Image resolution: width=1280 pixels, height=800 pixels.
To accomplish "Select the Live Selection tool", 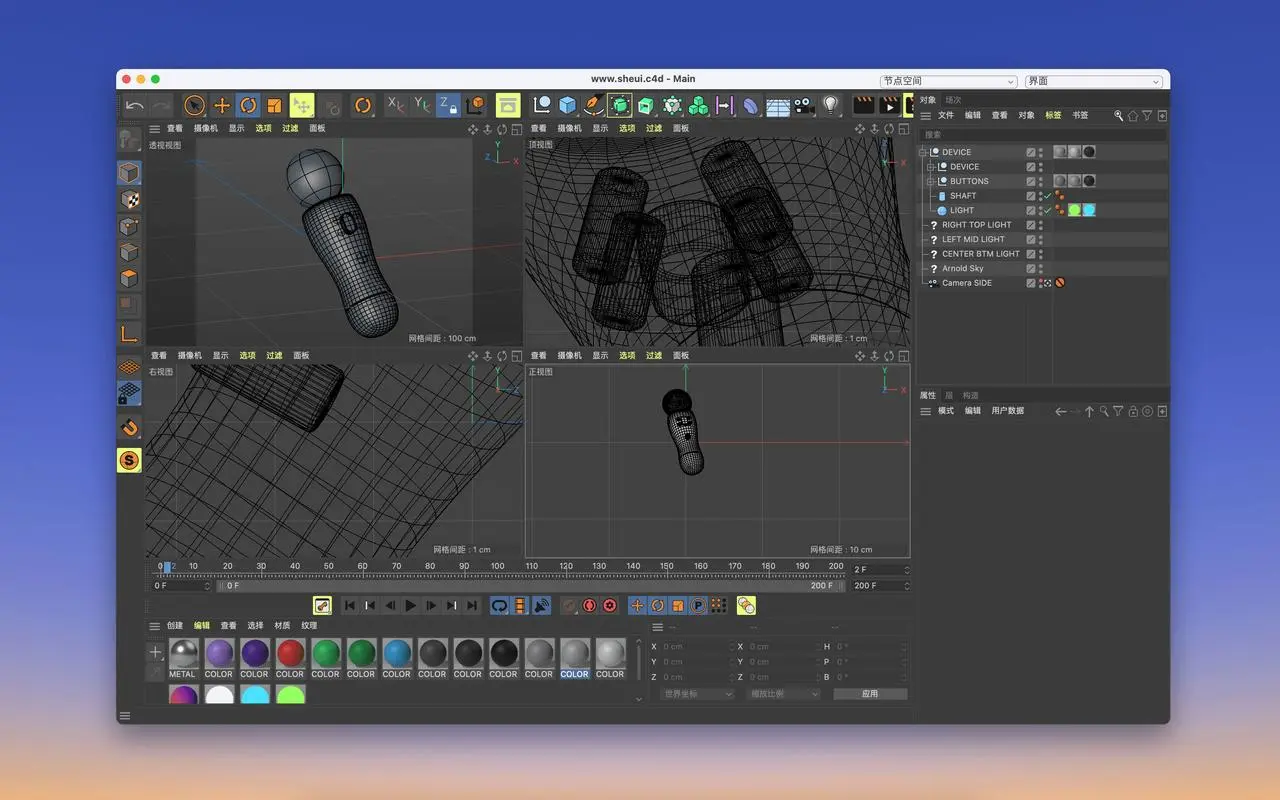I will click(x=193, y=104).
